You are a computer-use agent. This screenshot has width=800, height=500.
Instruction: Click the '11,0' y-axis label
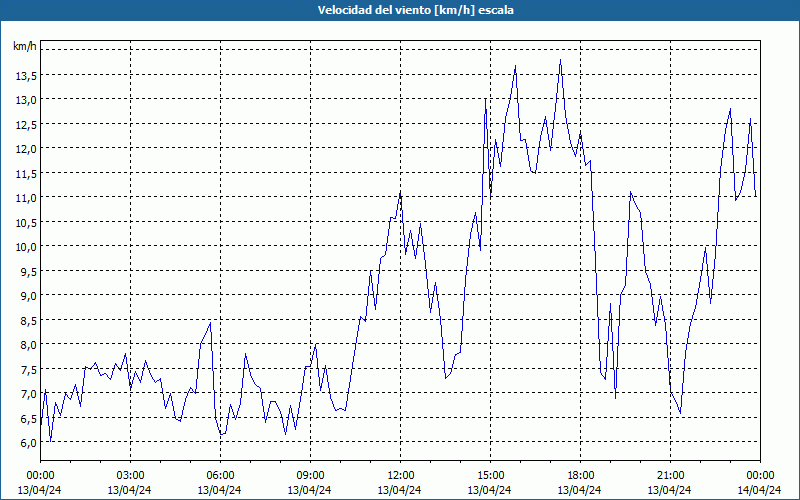tap(26, 198)
